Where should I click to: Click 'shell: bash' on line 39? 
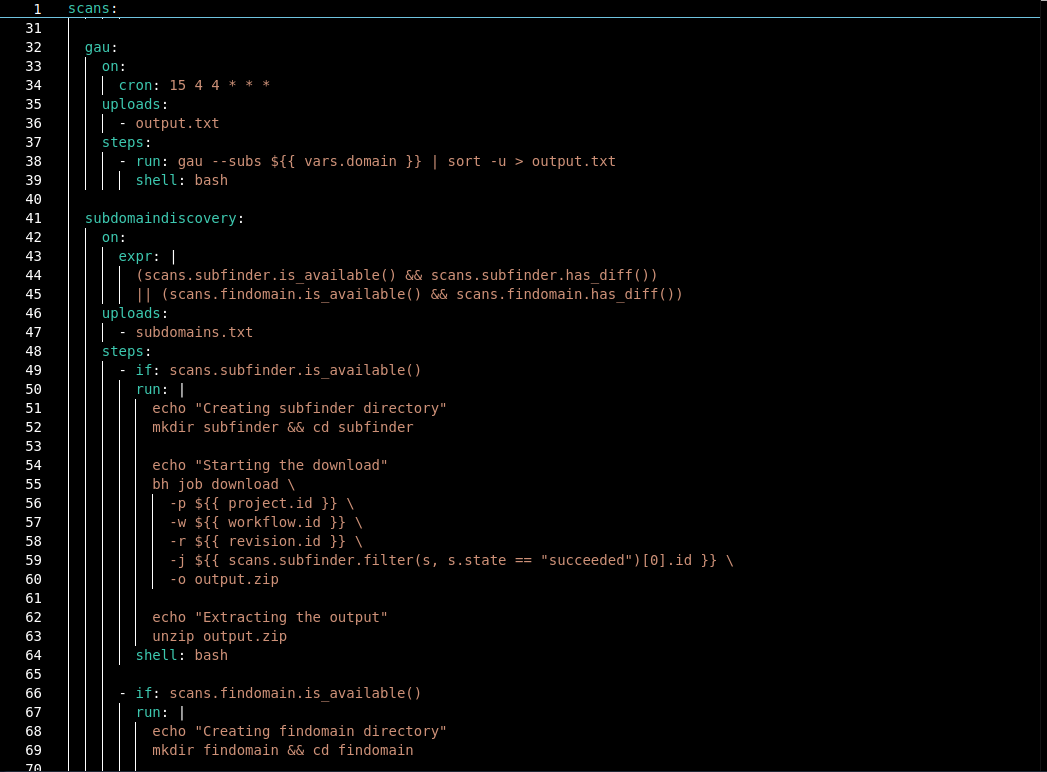pyautogui.click(x=182, y=180)
